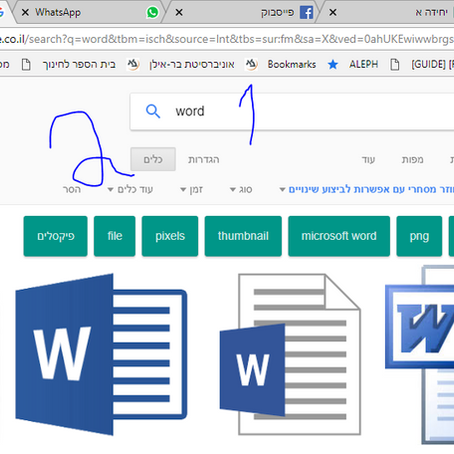The width and height of the screenshot is (454, 454).
Task: Click the address bar URL
Action: pos(227,39)
